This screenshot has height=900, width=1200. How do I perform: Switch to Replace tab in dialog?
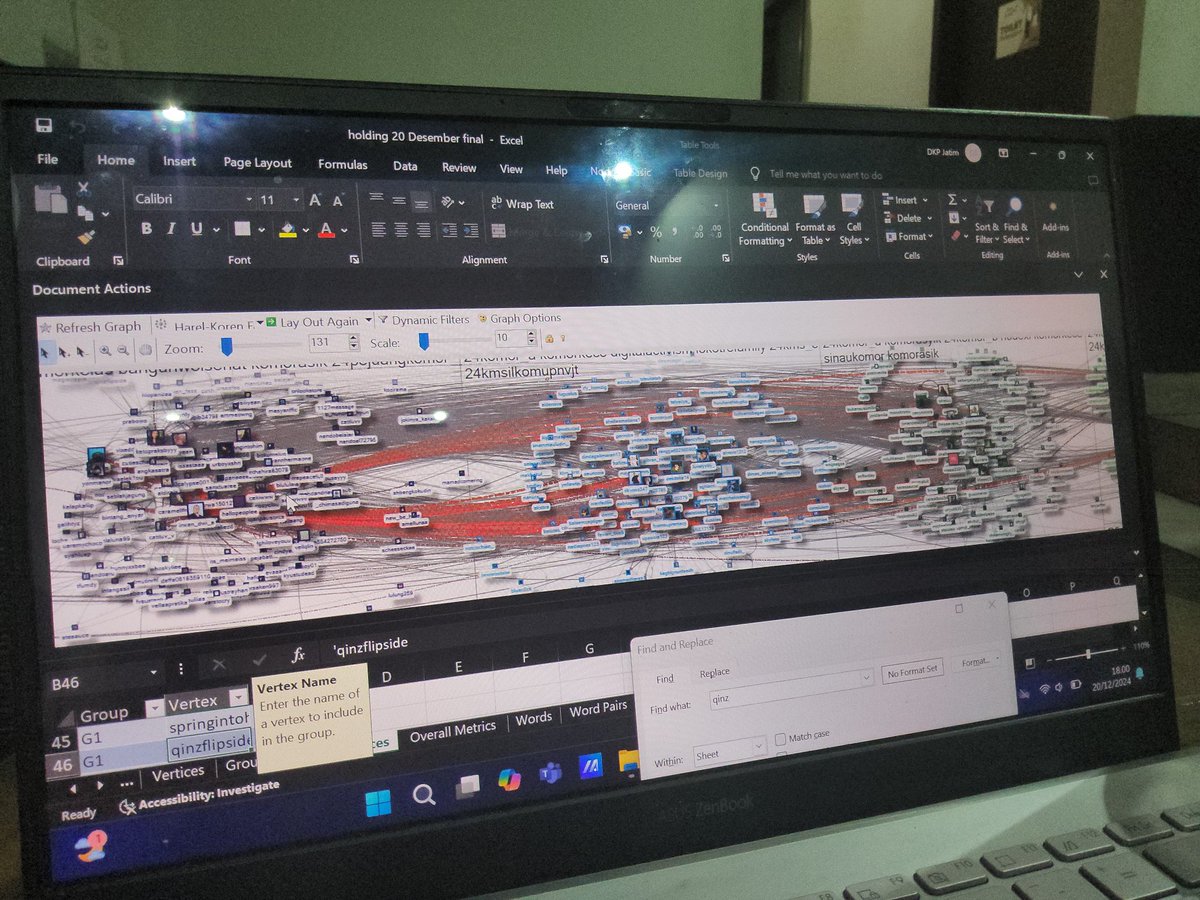tap(715, 673)
